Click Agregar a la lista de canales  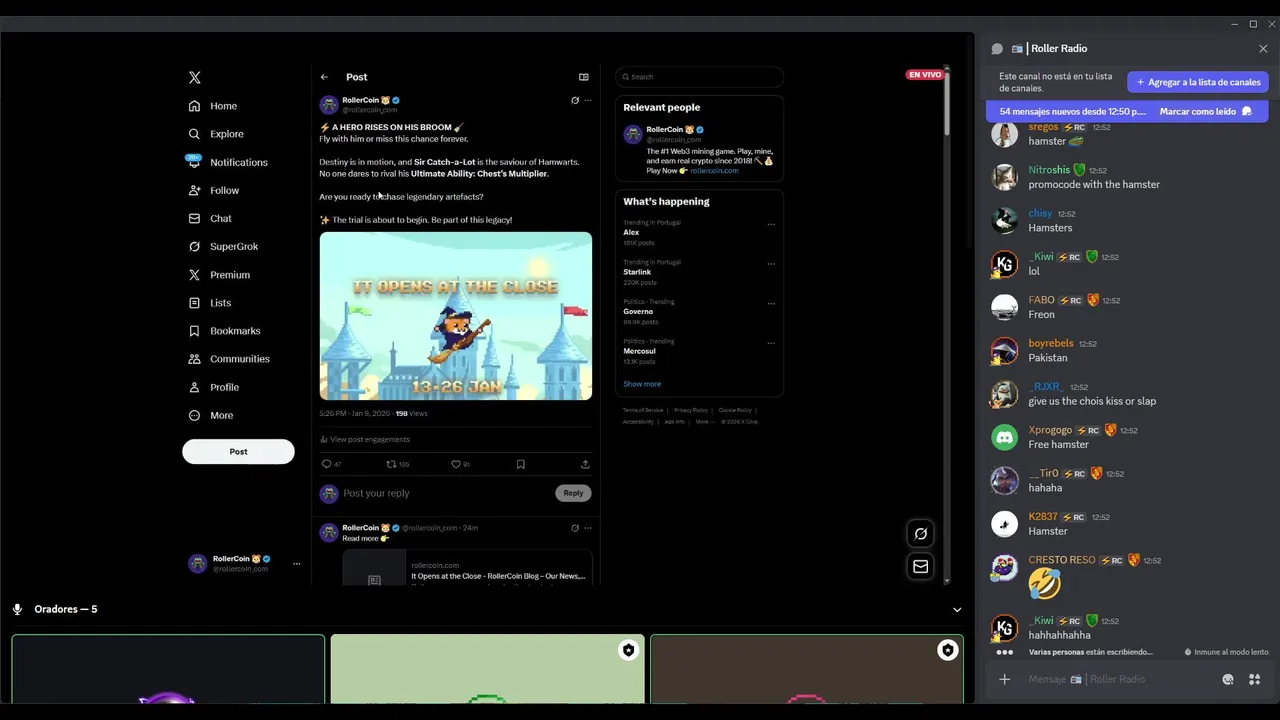pyautogui.click(x=1198, y=82)
